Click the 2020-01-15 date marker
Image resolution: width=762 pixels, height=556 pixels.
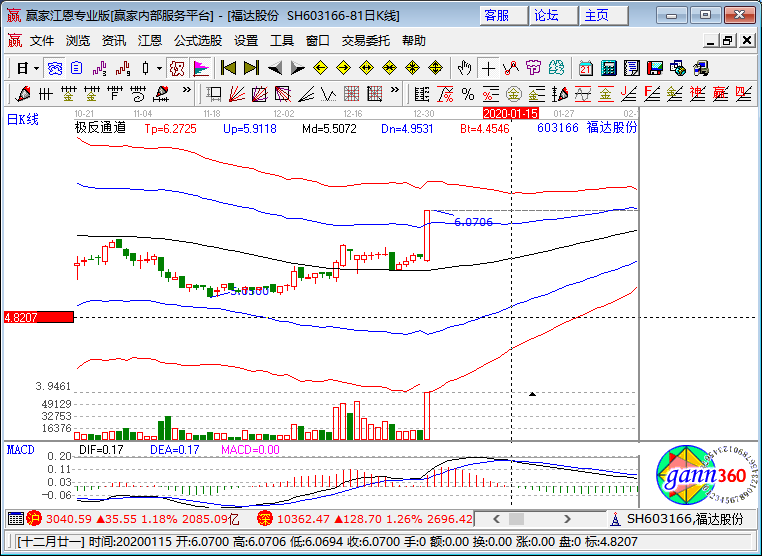click(511, 114)
